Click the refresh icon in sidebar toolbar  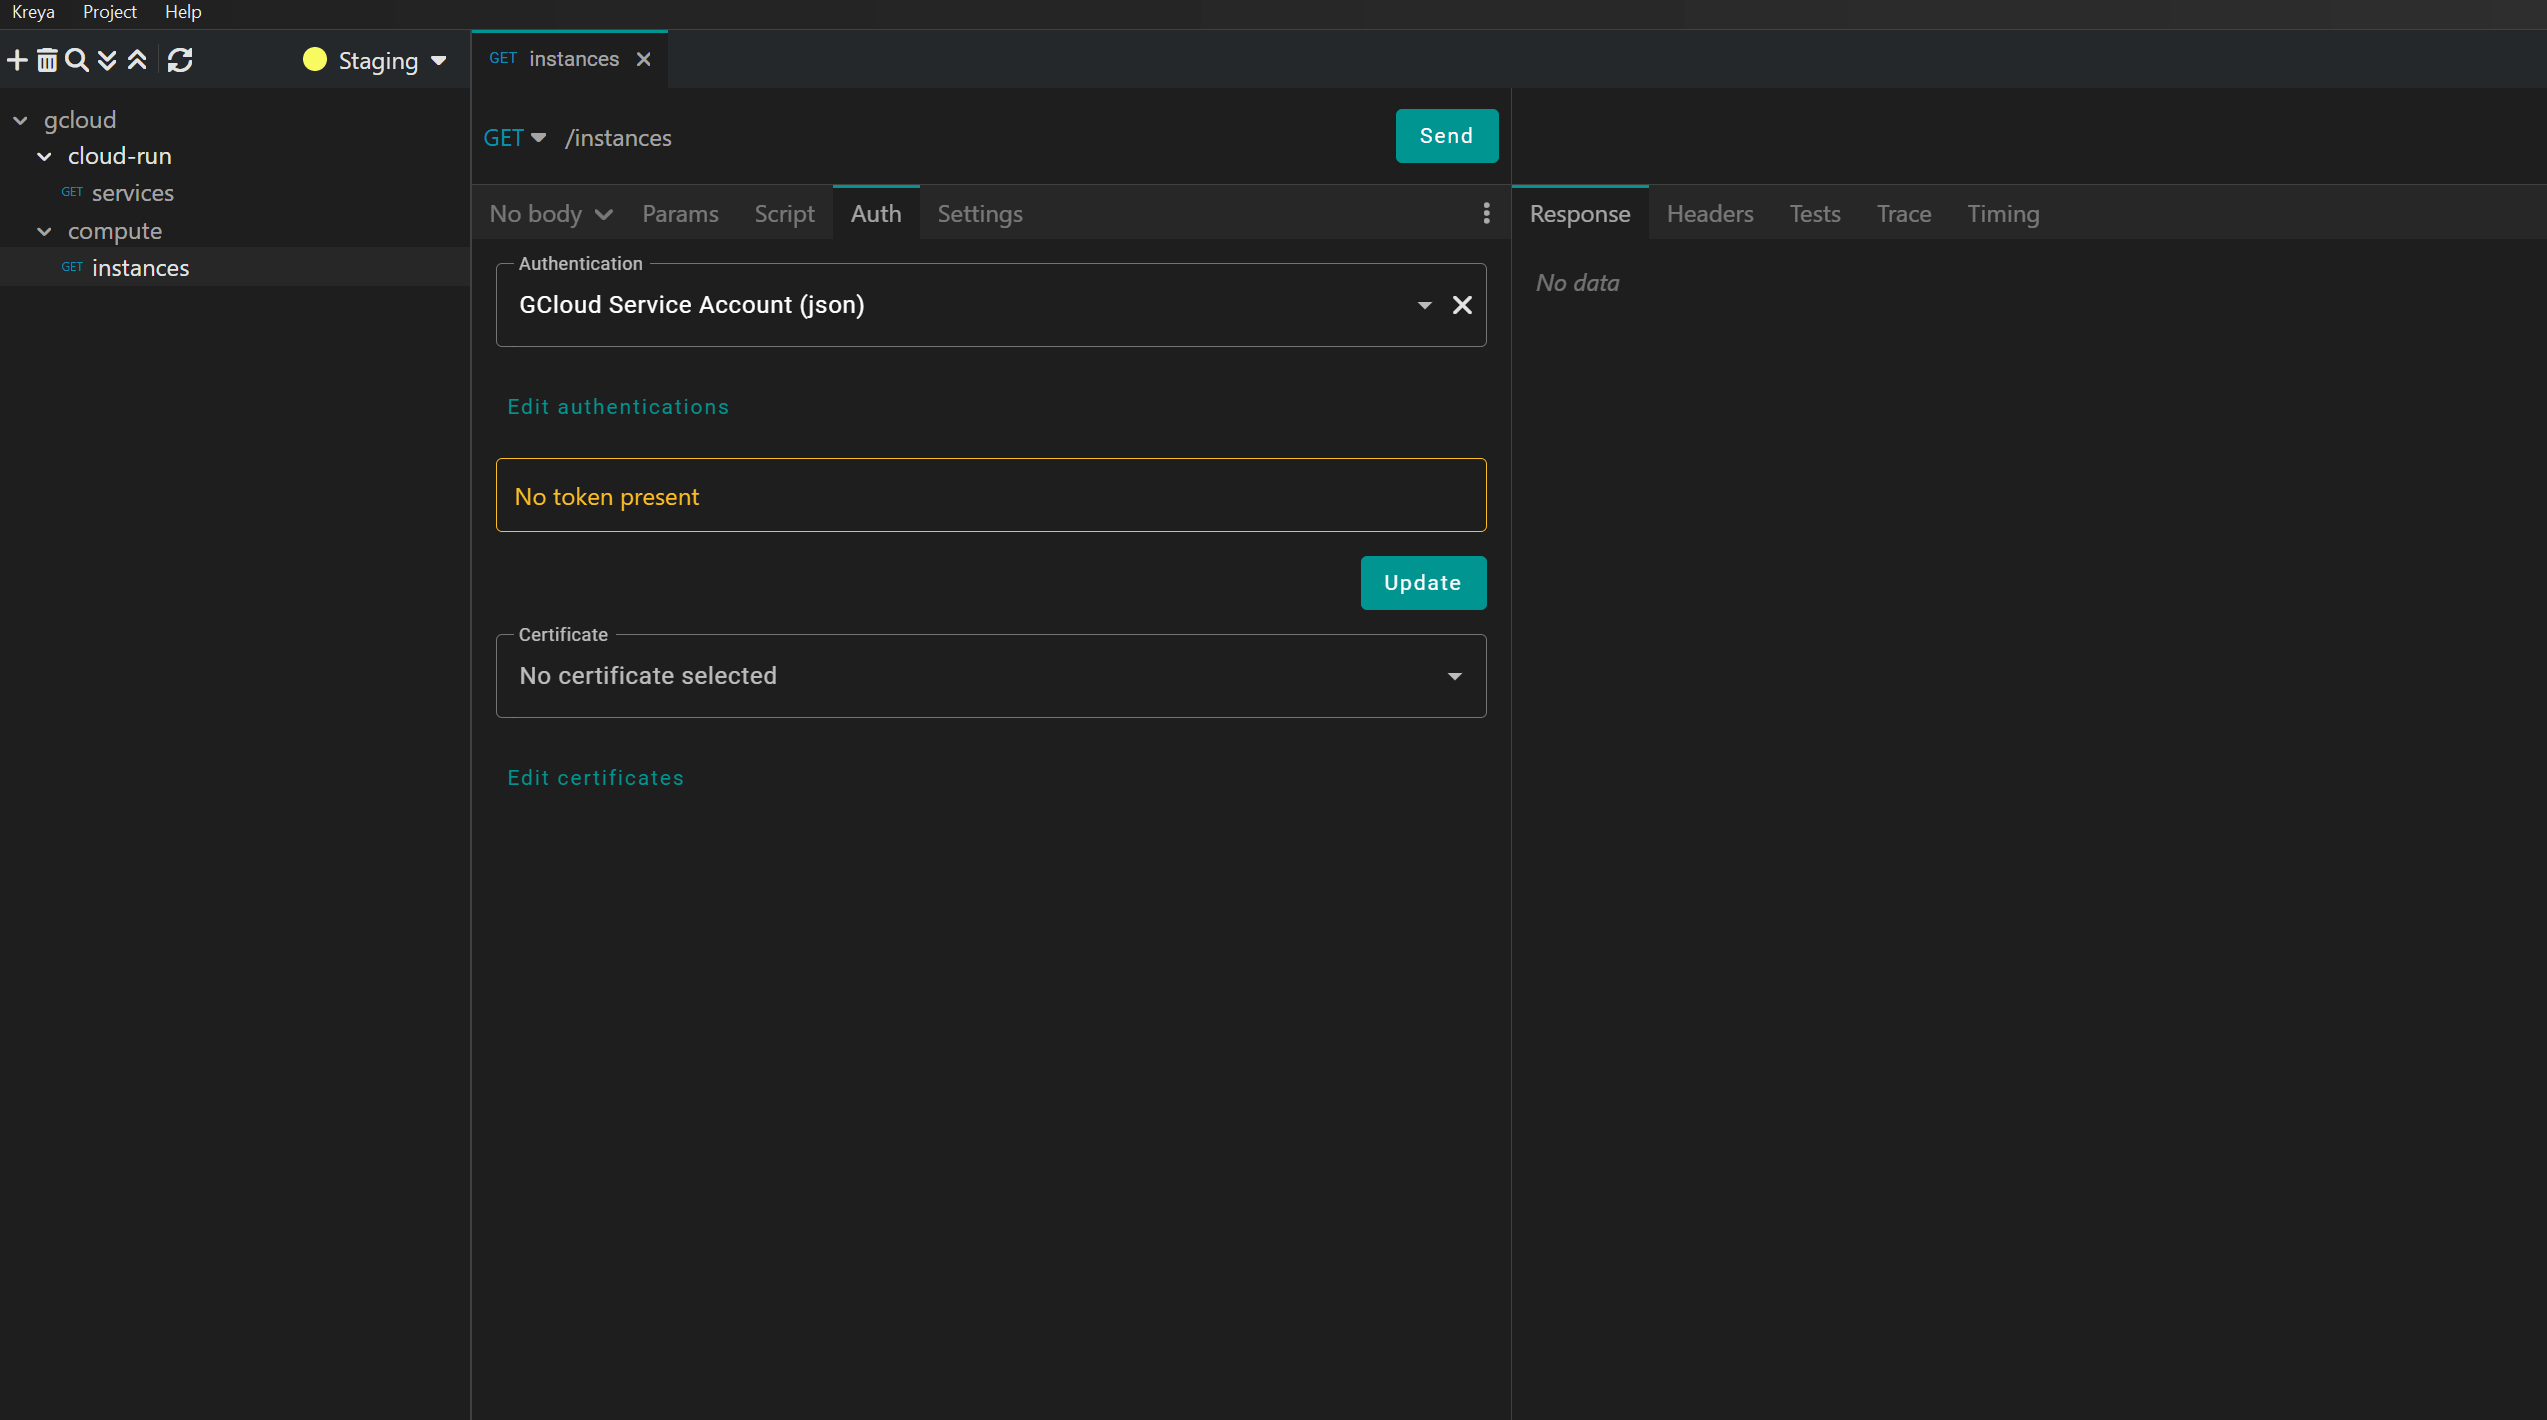(x=180, y=60)
